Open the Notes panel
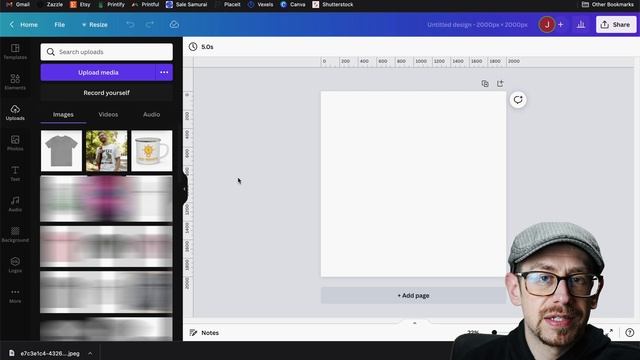Viewport: 640px width, 360px height. [204, 333]
